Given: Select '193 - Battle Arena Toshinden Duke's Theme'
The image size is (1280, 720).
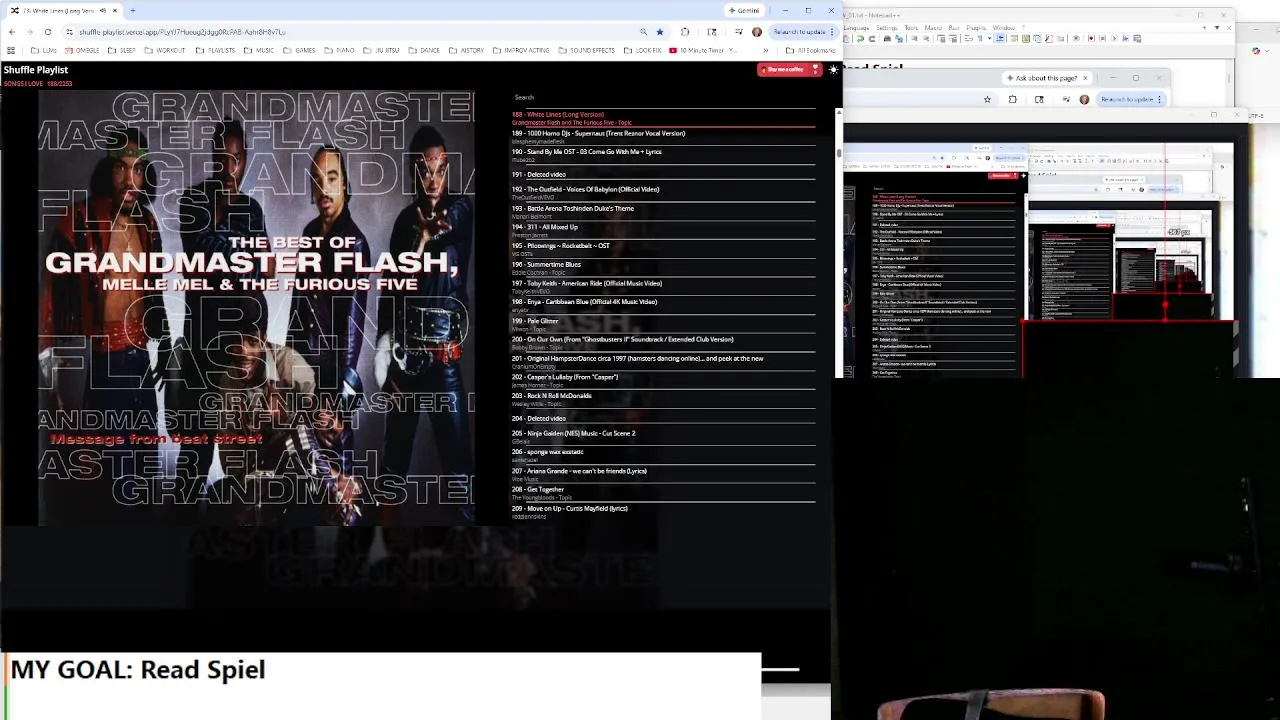Looking at the screenshot, I should pos(663,212).
